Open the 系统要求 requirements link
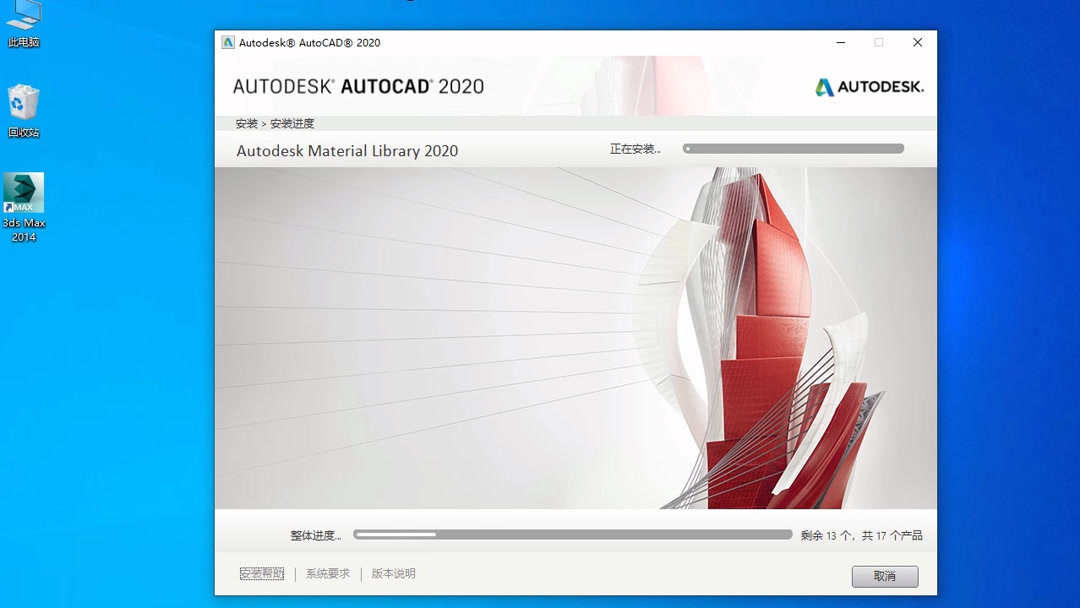Image resolution: width=1080 pixels, height=608 pixels. 325,573
